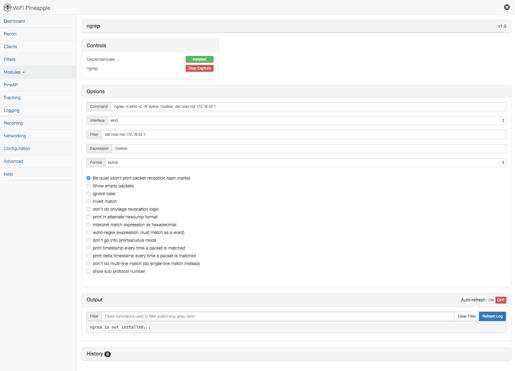The width and height of the screenshot is (515, 371).
Task: Enable don't do multi-line match
Action: click(x=88, y=263)
